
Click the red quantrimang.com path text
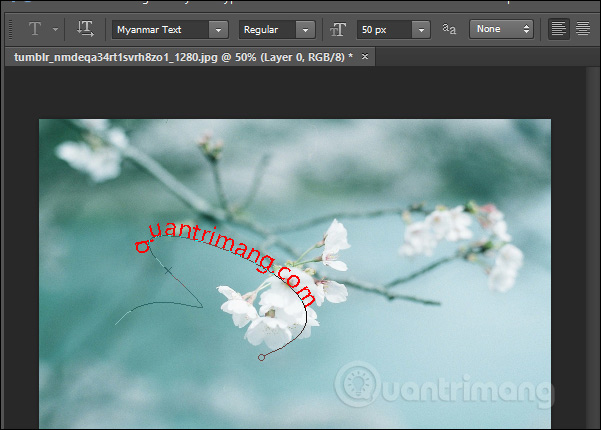tap(226, 263)
